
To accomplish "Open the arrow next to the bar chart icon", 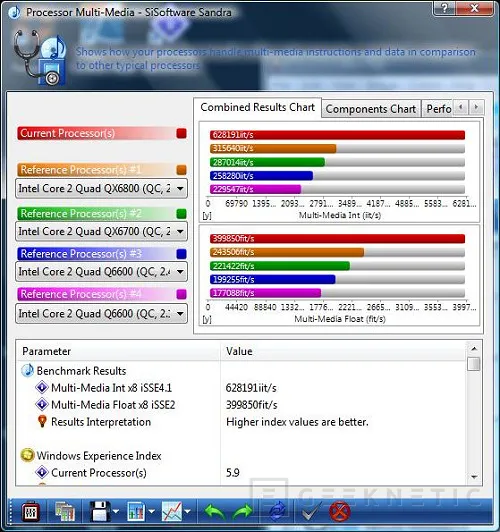I will click(x=151, y=511).
